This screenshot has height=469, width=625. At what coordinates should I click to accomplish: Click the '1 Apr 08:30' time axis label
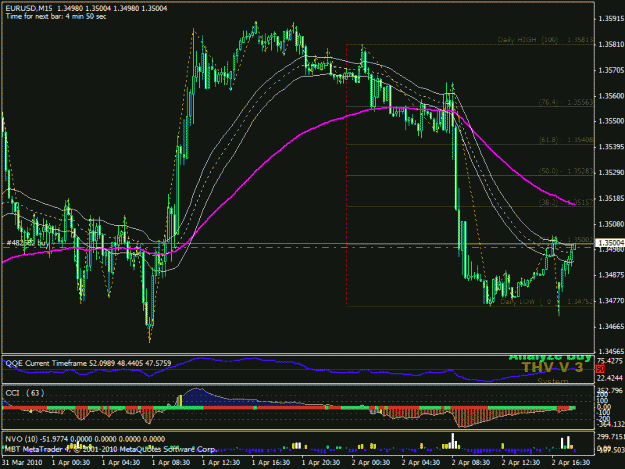[x=171, y=463]
